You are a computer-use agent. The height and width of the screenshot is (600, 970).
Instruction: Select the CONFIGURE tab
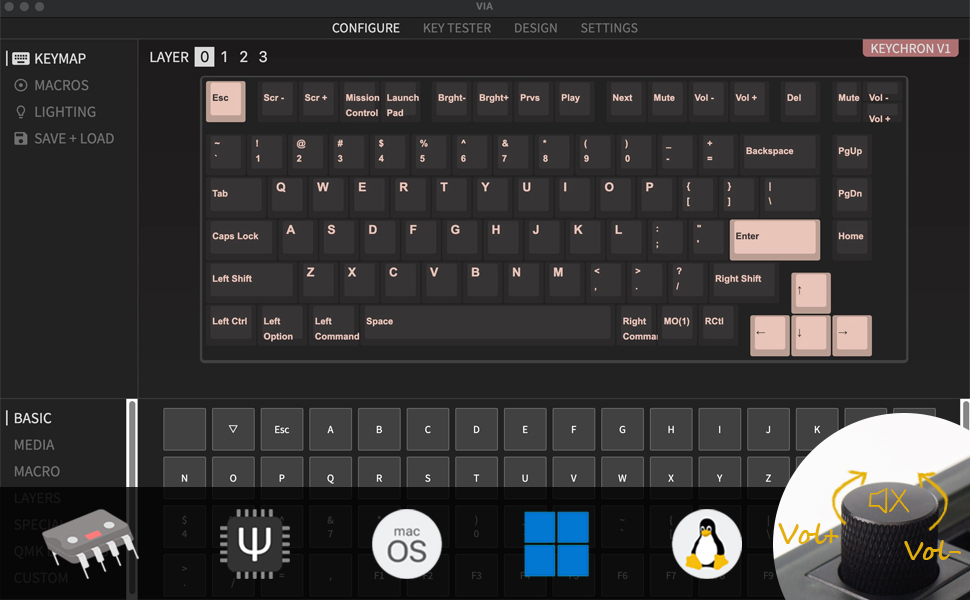pyautogui.click(x=366, y=28)
